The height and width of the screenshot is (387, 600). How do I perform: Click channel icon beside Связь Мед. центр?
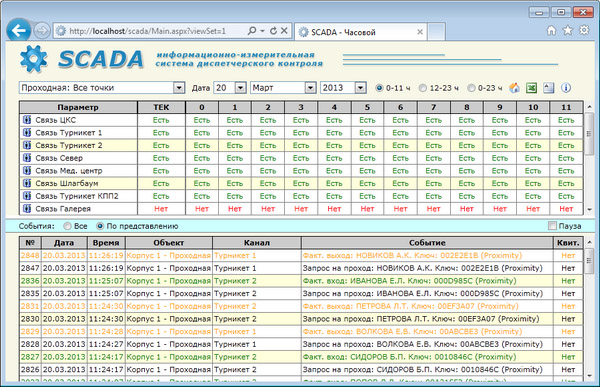(27, 170)
